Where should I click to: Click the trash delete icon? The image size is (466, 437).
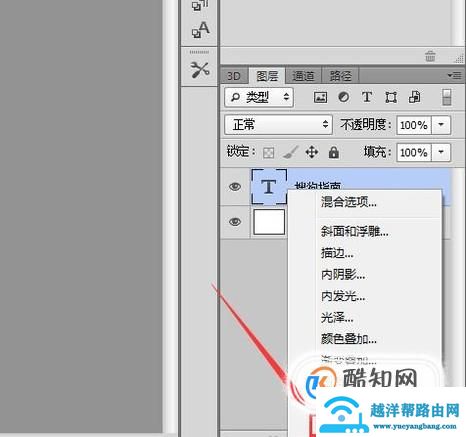[x=430, y=56]
